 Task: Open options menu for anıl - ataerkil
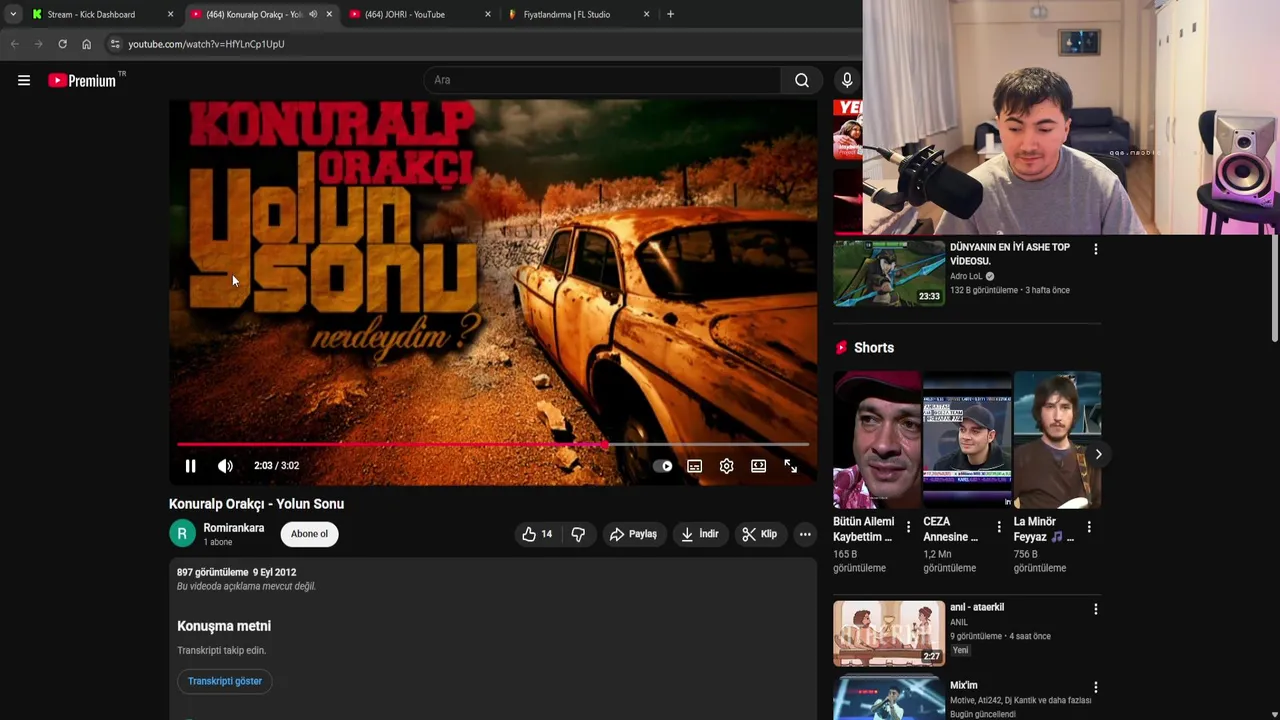1096,609
